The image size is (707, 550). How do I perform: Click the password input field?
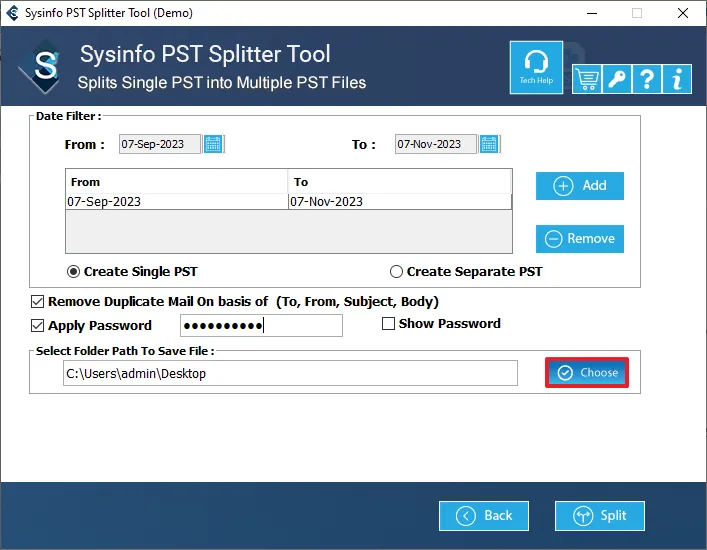tap(261, 326)
